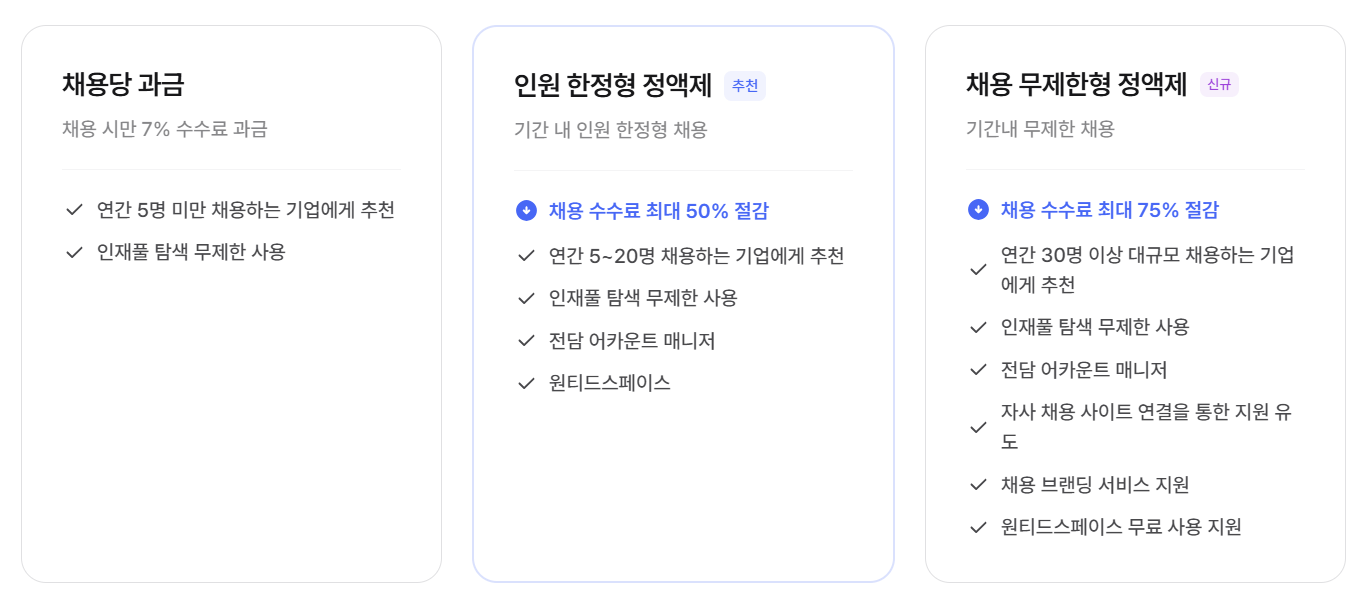
Task: Click the blue down-arrow icon beside 50% 절감
Action: click(526, 211)
